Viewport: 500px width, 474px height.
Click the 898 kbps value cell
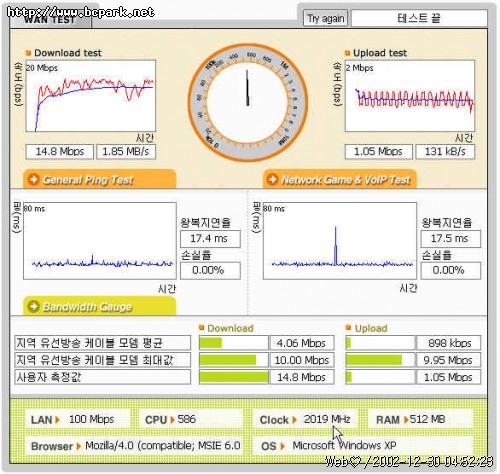(449, 343)
